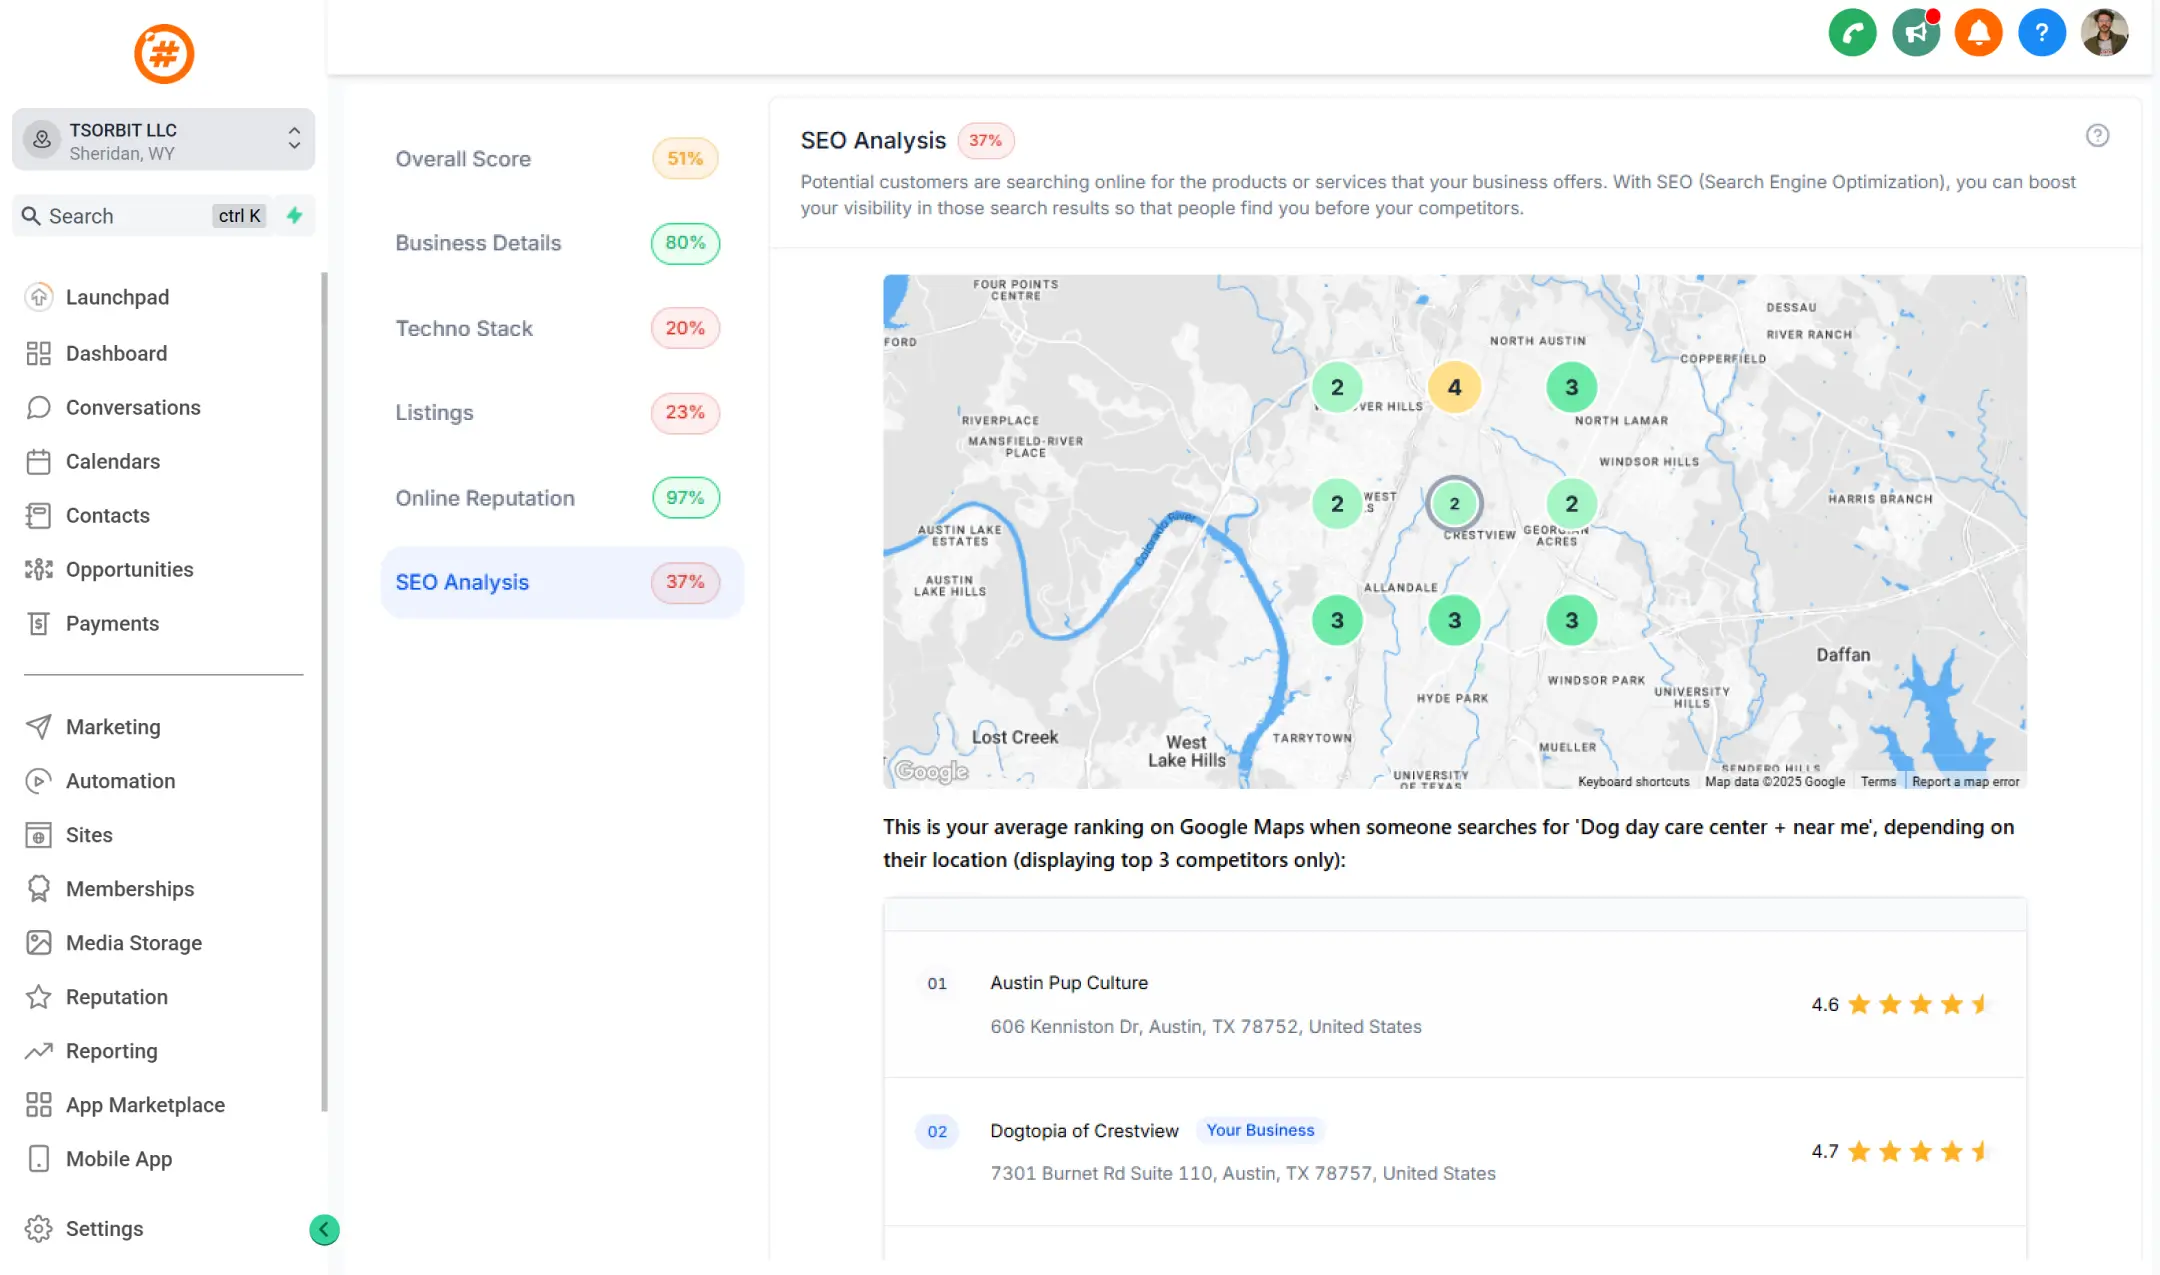Click the Conversations chat bubble icon

tap(38, 407)
